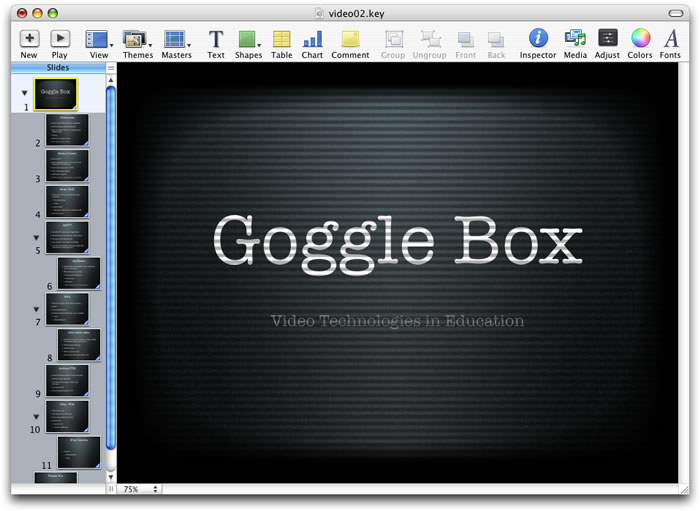Viewport: 700px width, 511px height.
Task: Open the Colors picker
Action: pos(640,38)
